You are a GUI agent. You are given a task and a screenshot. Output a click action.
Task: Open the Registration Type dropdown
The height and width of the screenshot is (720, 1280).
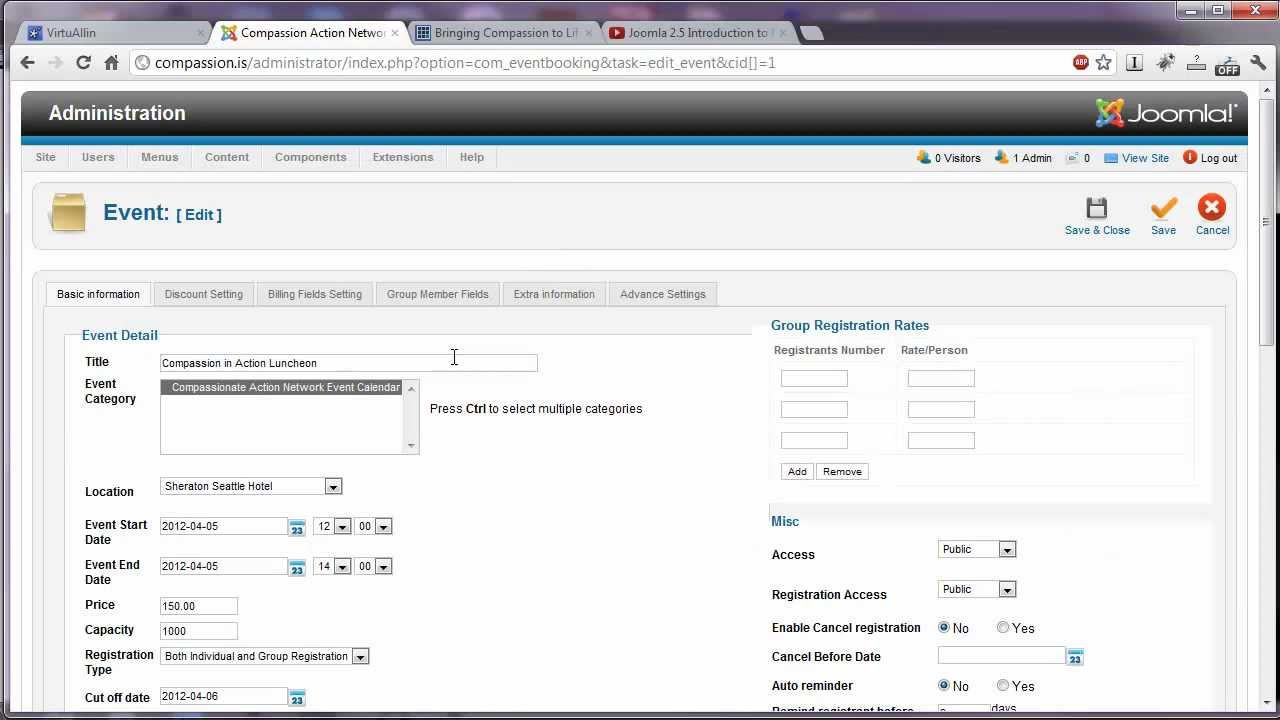[265, 656]
